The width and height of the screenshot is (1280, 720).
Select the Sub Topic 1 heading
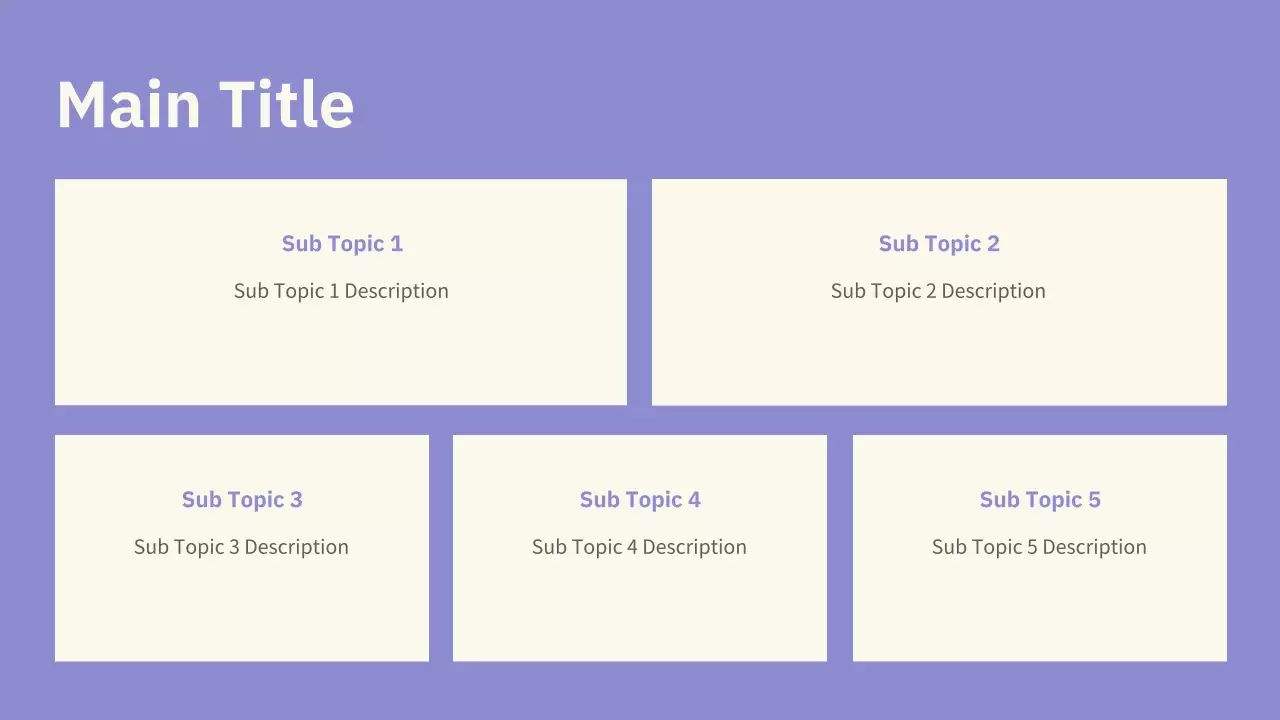point(342,244)
